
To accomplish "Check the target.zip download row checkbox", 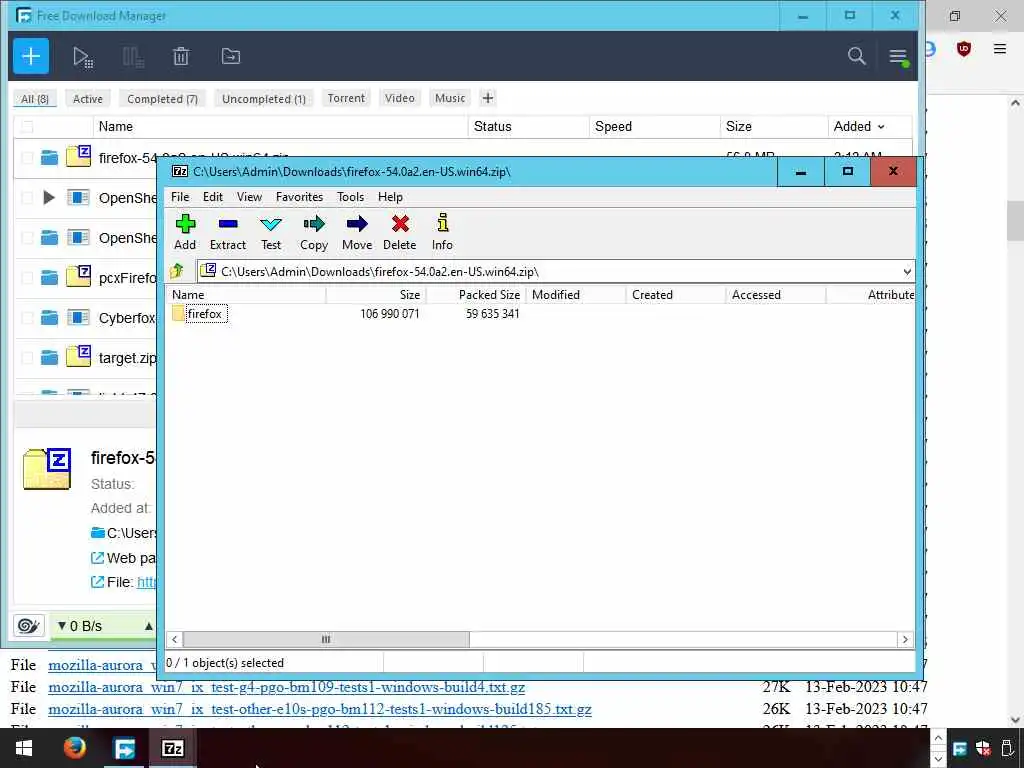I will pos(27,358).
